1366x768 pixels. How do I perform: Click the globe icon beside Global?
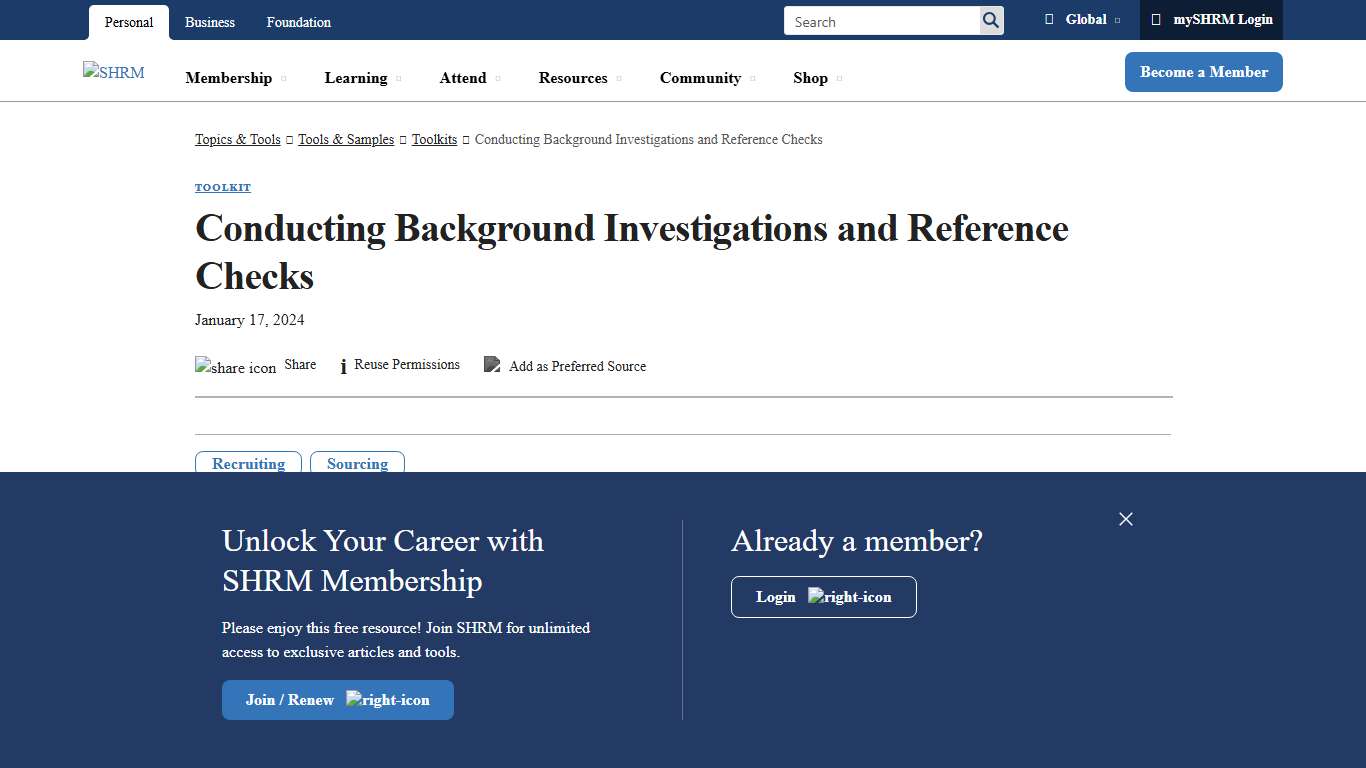click(x=1048, y=18)
